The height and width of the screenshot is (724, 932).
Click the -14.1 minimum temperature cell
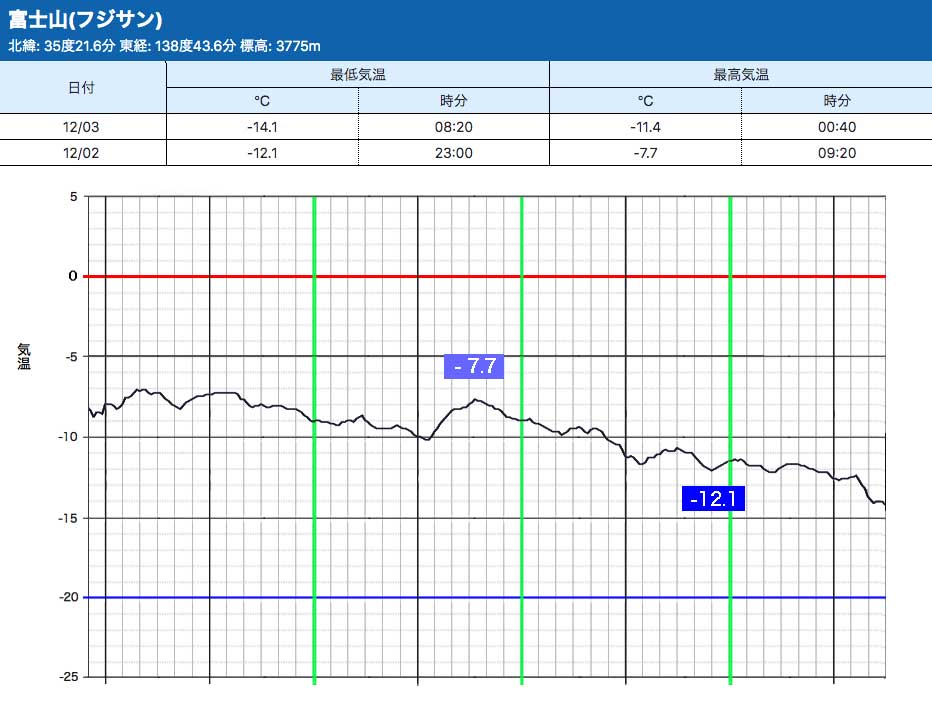(262, 127)
